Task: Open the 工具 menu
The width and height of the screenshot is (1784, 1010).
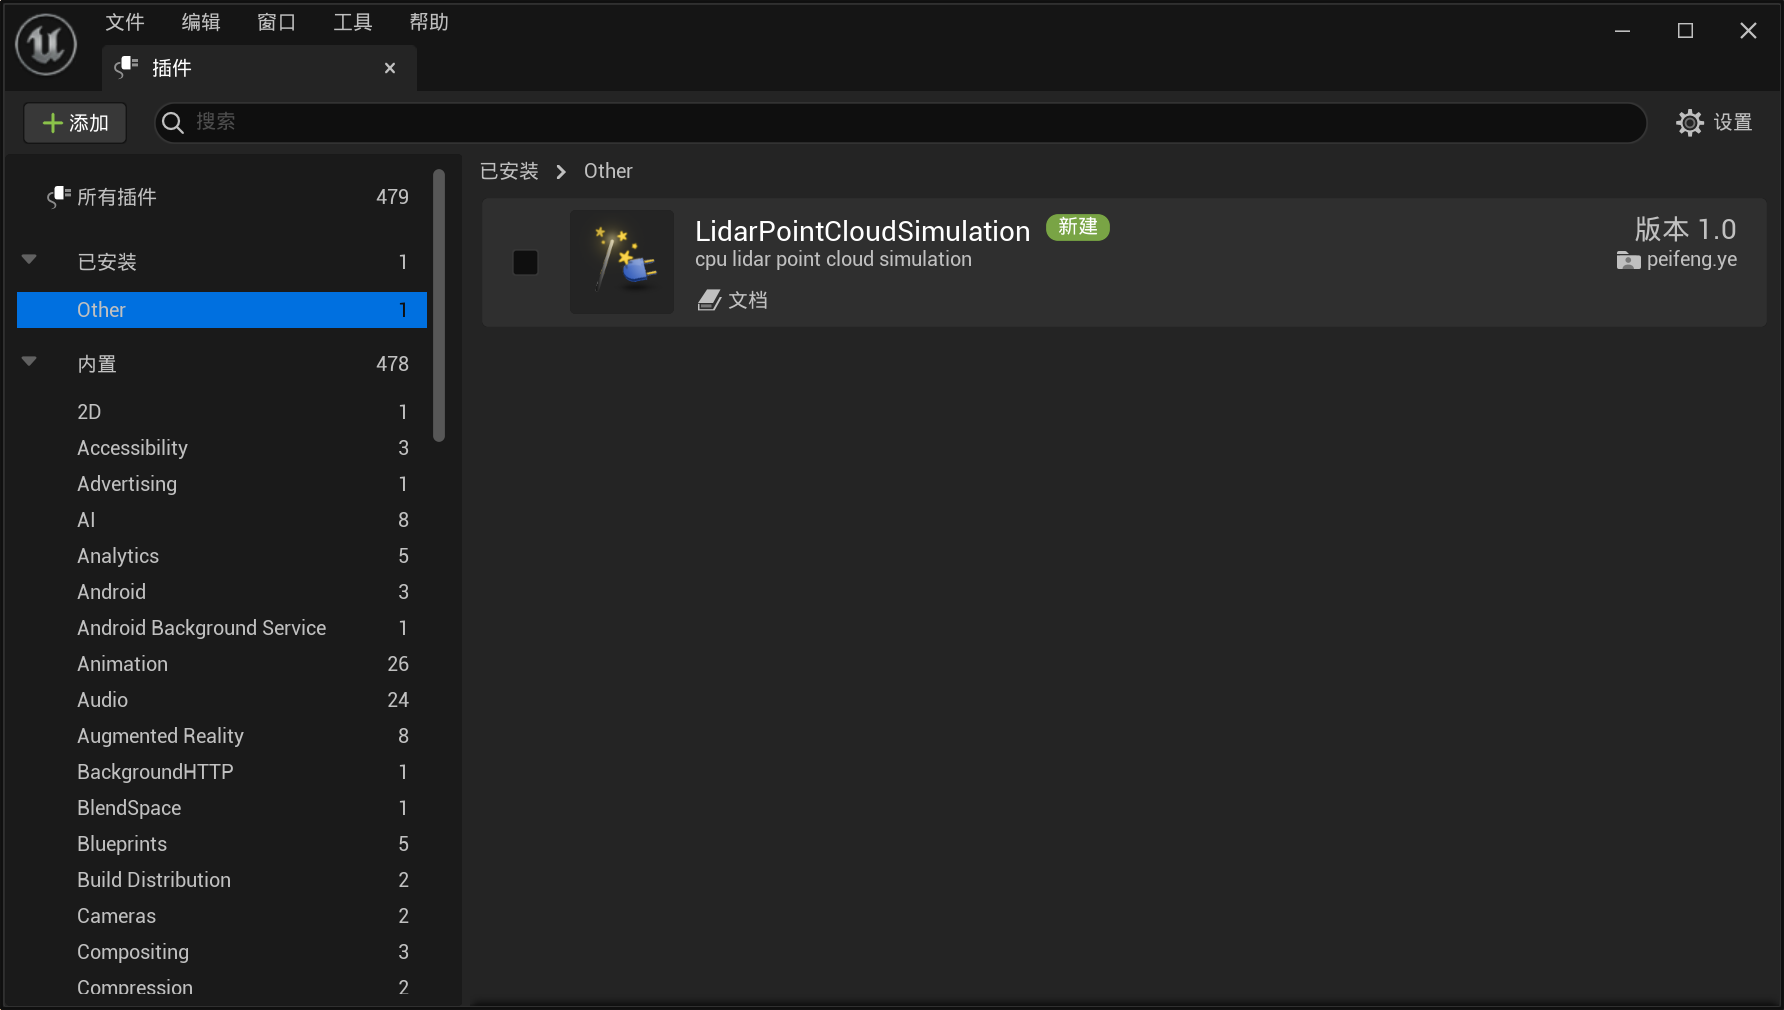Action: (353, 22)
